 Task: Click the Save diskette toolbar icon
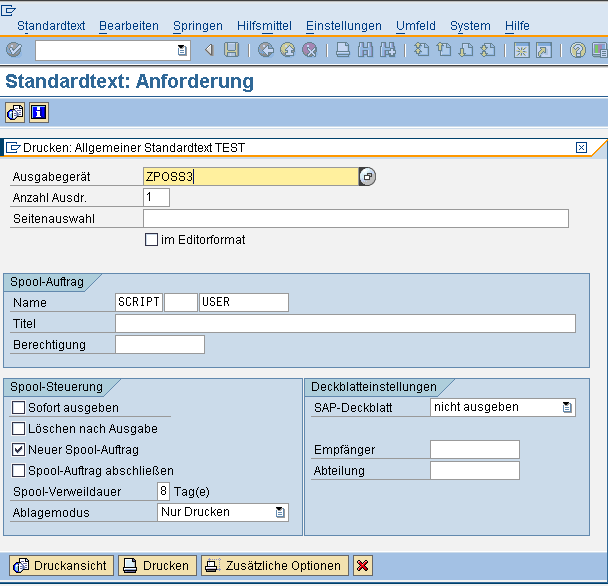click(232, 50)
